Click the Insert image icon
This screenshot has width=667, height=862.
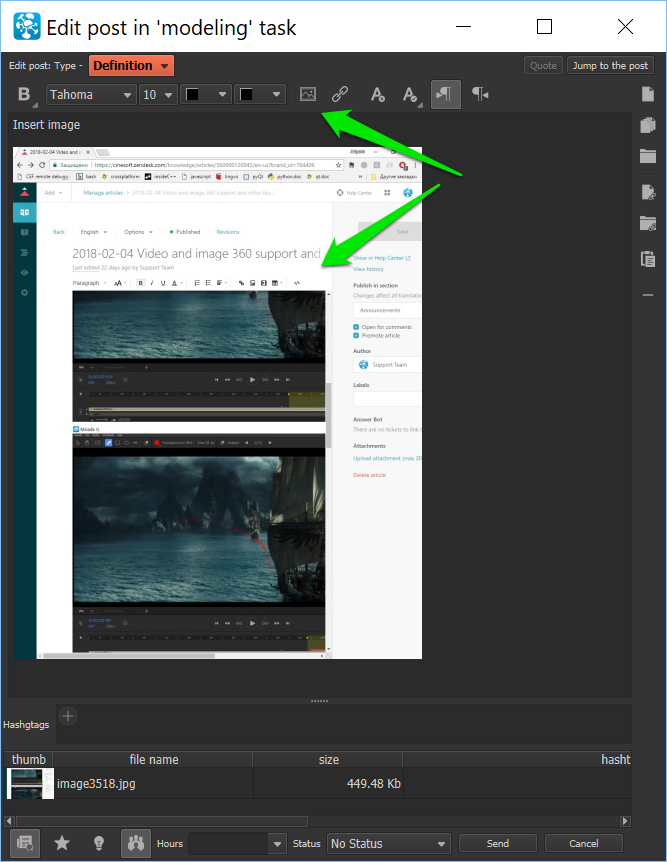coord(308,95)
